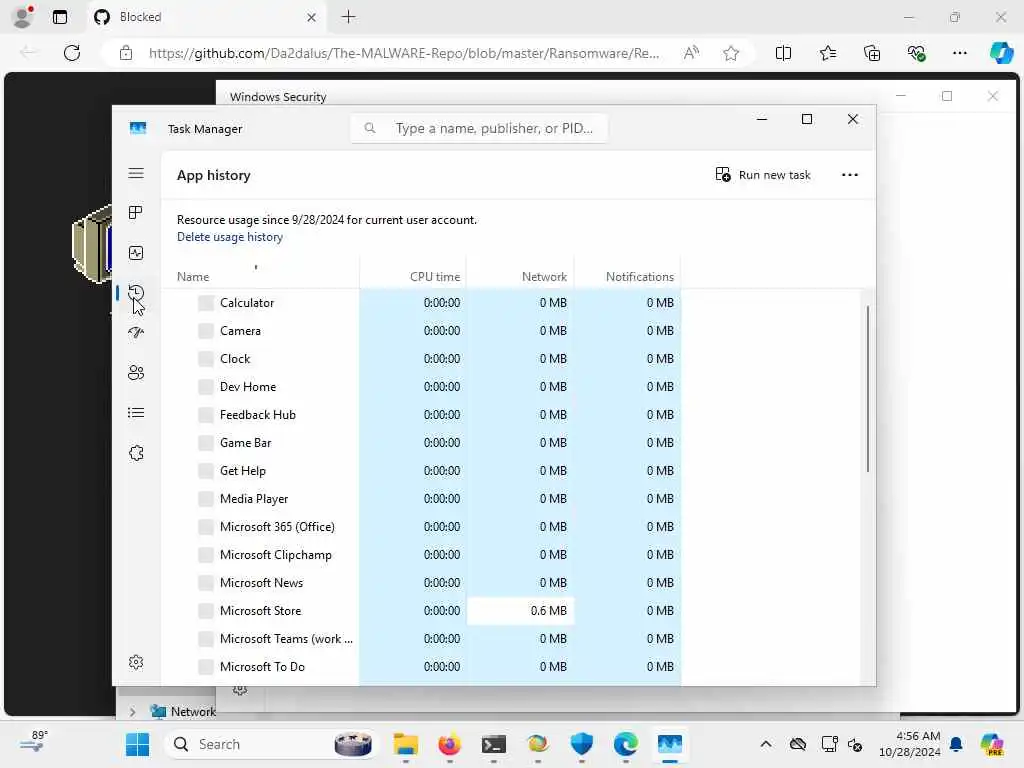View site information lock icon
The image size is (1024, 768).
126,53
